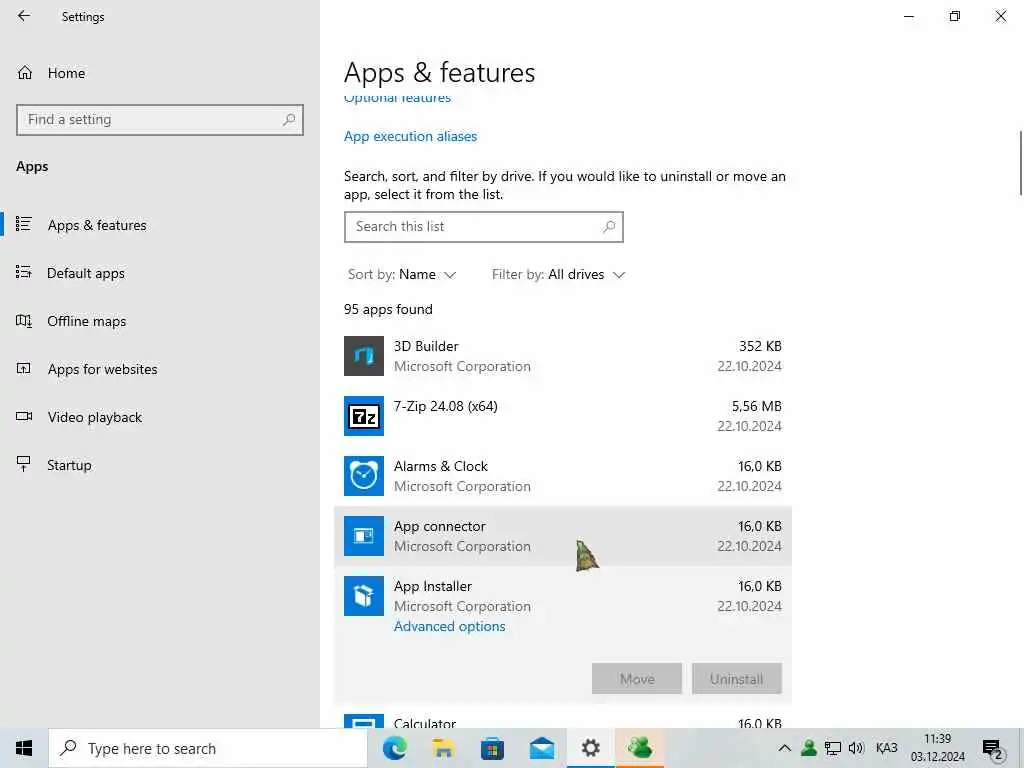Click the magnifier icon in Find a setting
The image size is (1024, 768).
click(x=289, y=120)
